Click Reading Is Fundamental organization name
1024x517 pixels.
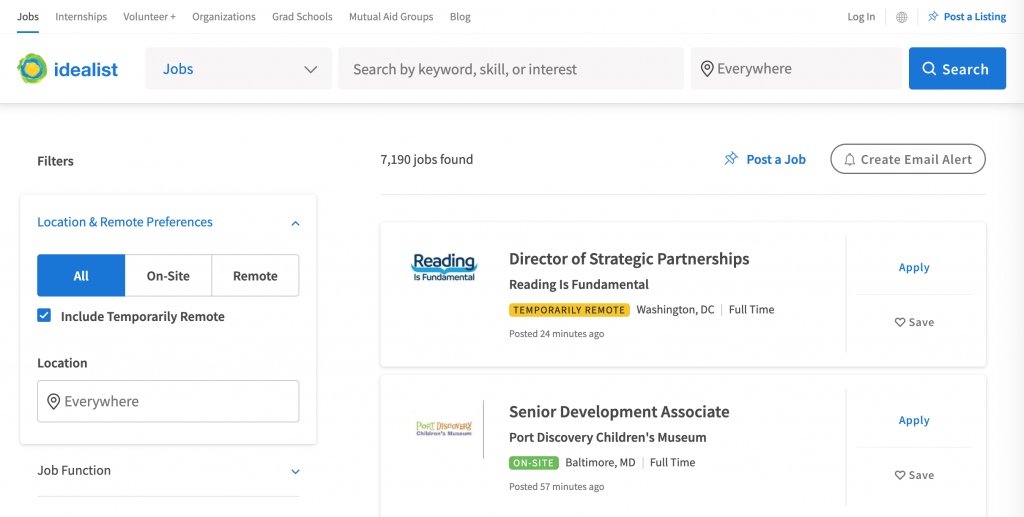[579, 285]
